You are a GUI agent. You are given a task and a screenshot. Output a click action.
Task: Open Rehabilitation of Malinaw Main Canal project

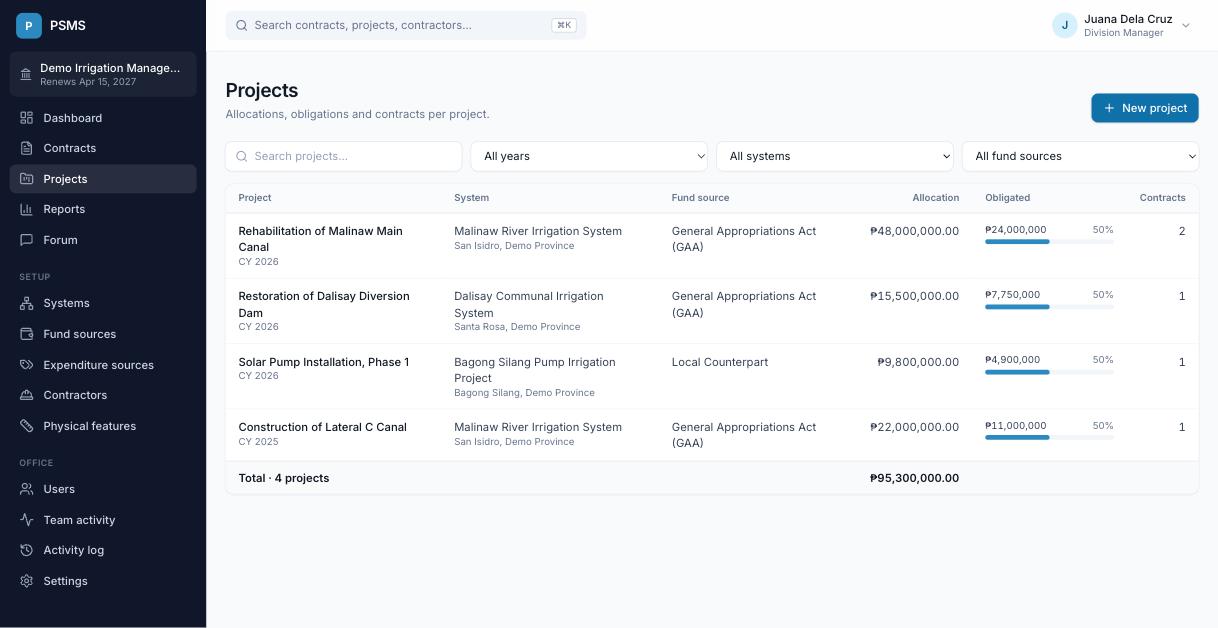coord(320,239)
